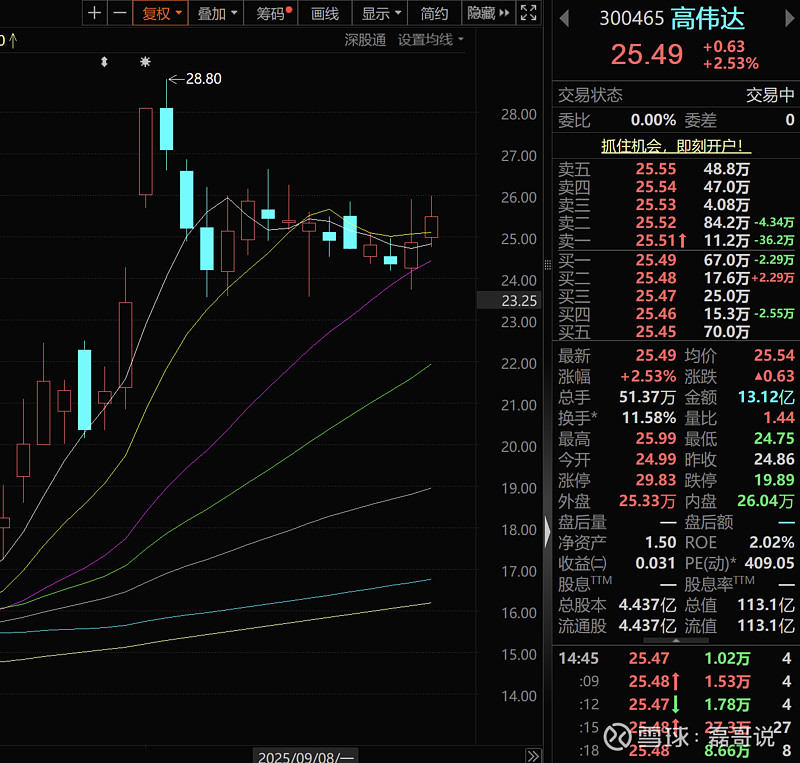800x763 pixels.
Task: Click 量比 value 1.44
Action: click(x=779, y=418)
